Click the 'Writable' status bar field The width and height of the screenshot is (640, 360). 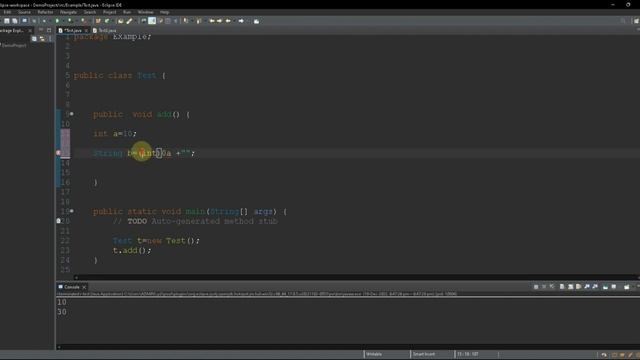[x=374, y=354]
